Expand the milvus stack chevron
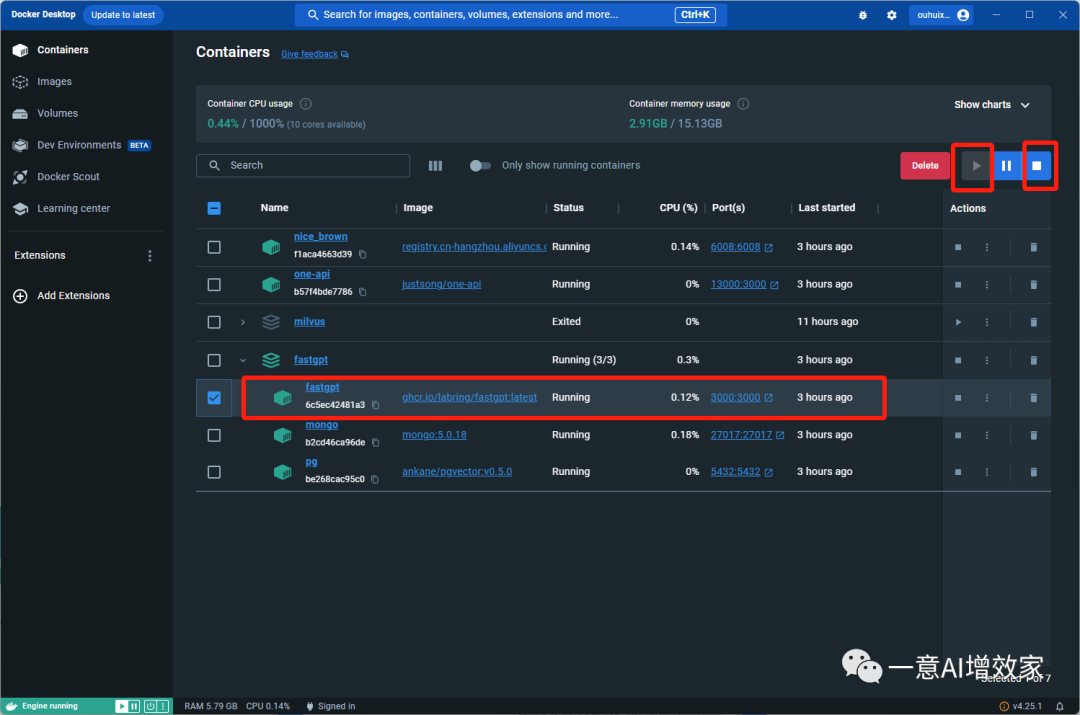The height and width of the screenshot is (715, 1080). tap(242, 322)
